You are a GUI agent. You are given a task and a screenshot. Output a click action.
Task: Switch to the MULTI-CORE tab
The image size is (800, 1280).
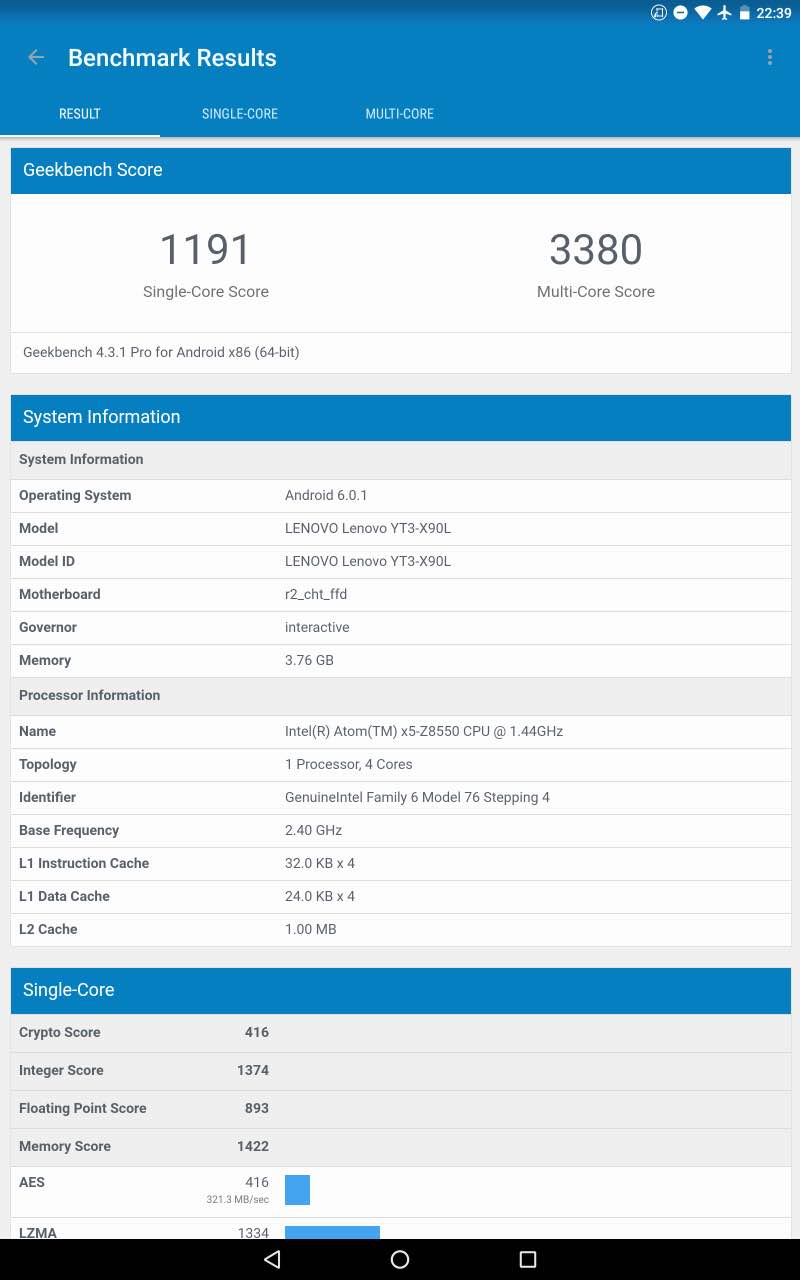click(x=399, y=114)
